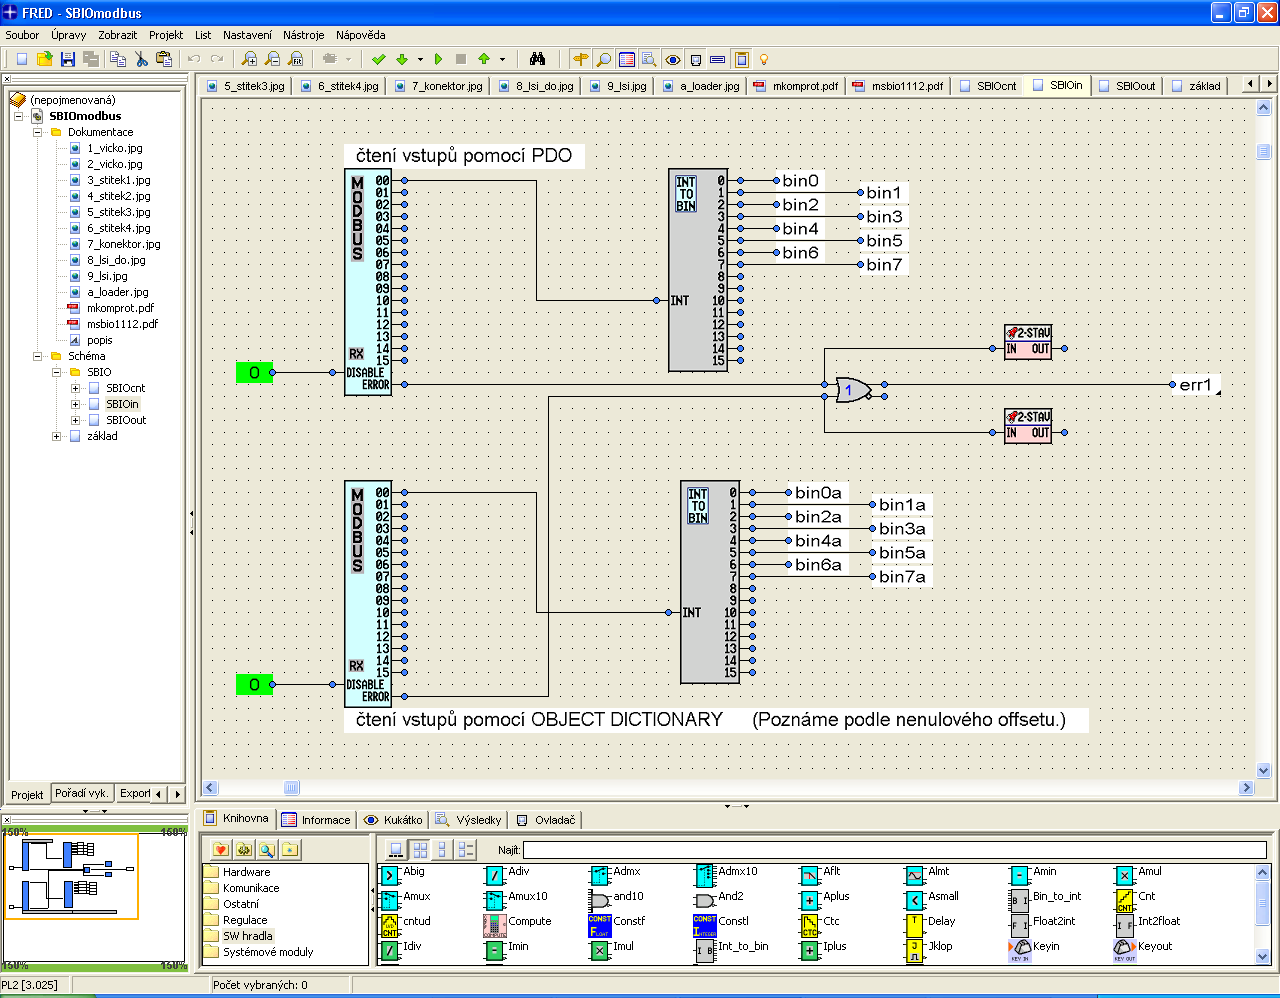Toggle the eye Kukátko toolbar button

pos(672,59)
